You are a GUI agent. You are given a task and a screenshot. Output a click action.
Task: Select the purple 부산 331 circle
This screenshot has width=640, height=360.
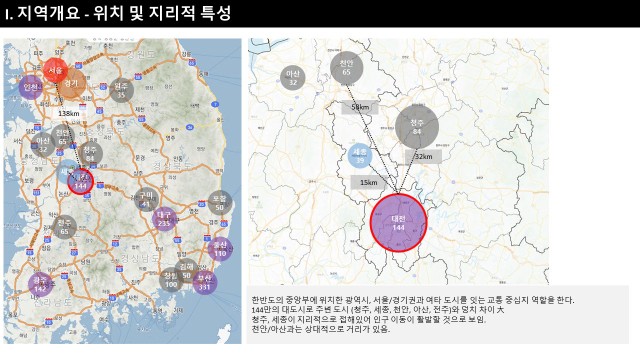pyautogui.click(x=204, y=282)
